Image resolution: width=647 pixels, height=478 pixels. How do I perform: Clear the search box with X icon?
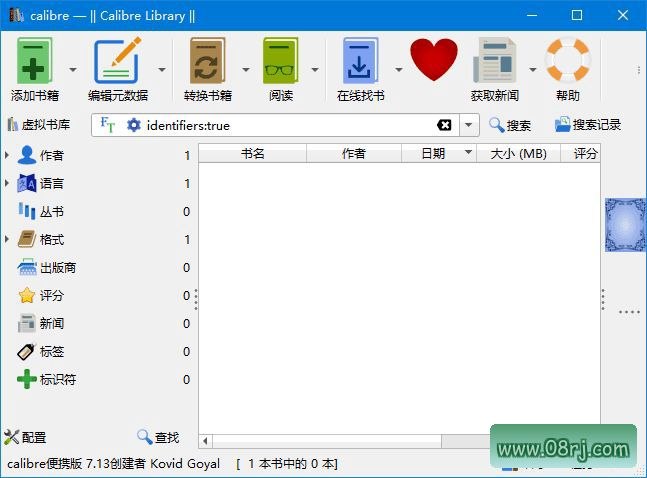point(444,125)
